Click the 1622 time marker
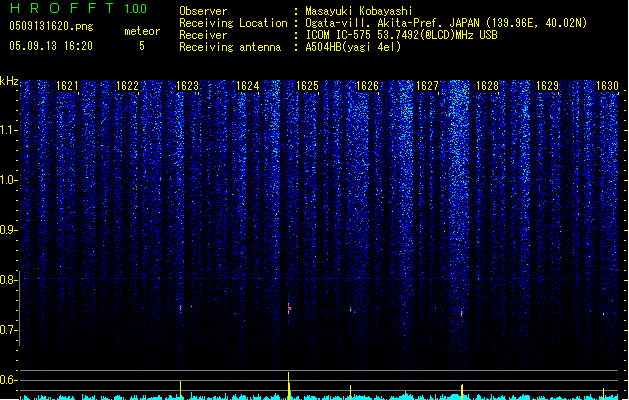The height and width of the screenshot is (400, 629). (127, 86)
